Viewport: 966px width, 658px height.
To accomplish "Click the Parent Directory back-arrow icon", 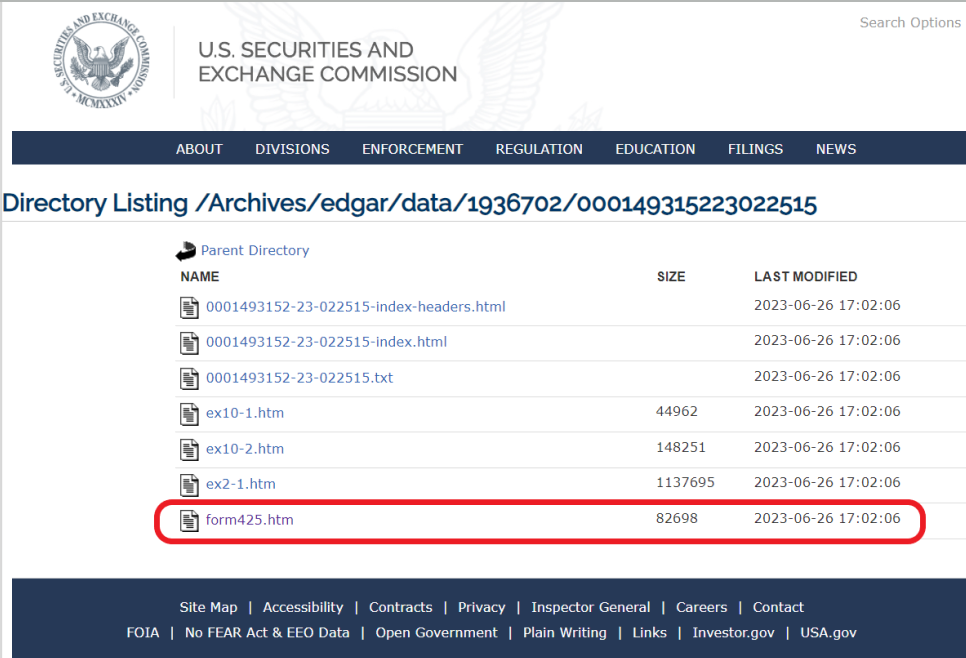I will click(185, 251).
